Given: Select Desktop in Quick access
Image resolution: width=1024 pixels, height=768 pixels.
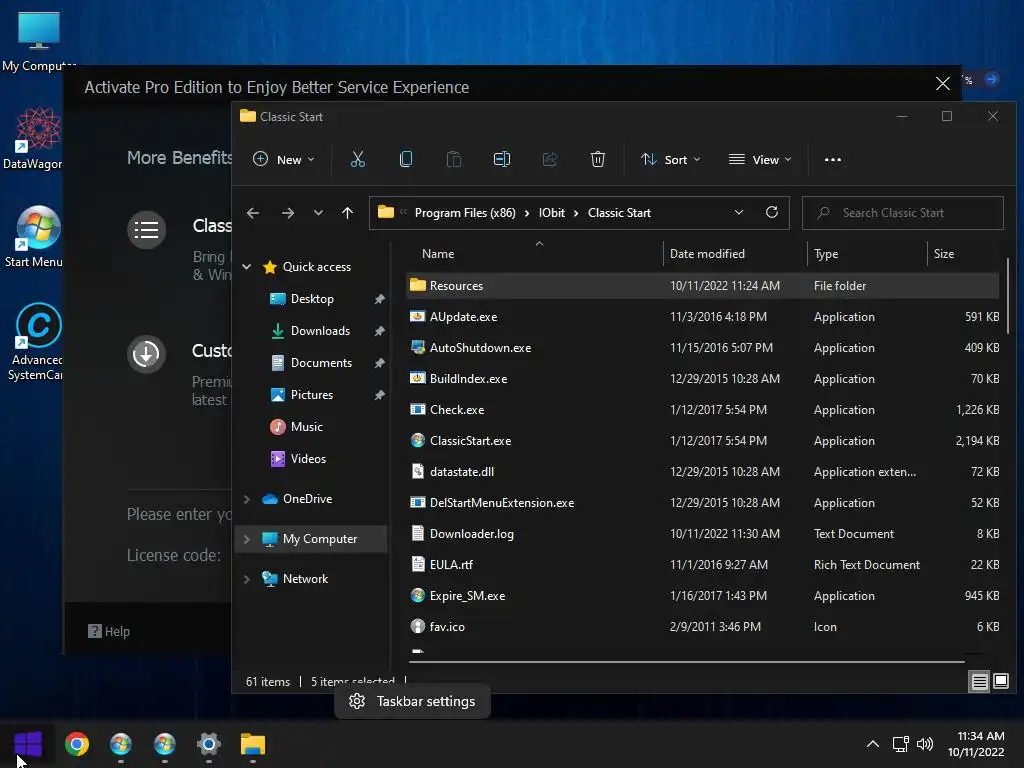Looking at the screenshot, I should (312, 298).
